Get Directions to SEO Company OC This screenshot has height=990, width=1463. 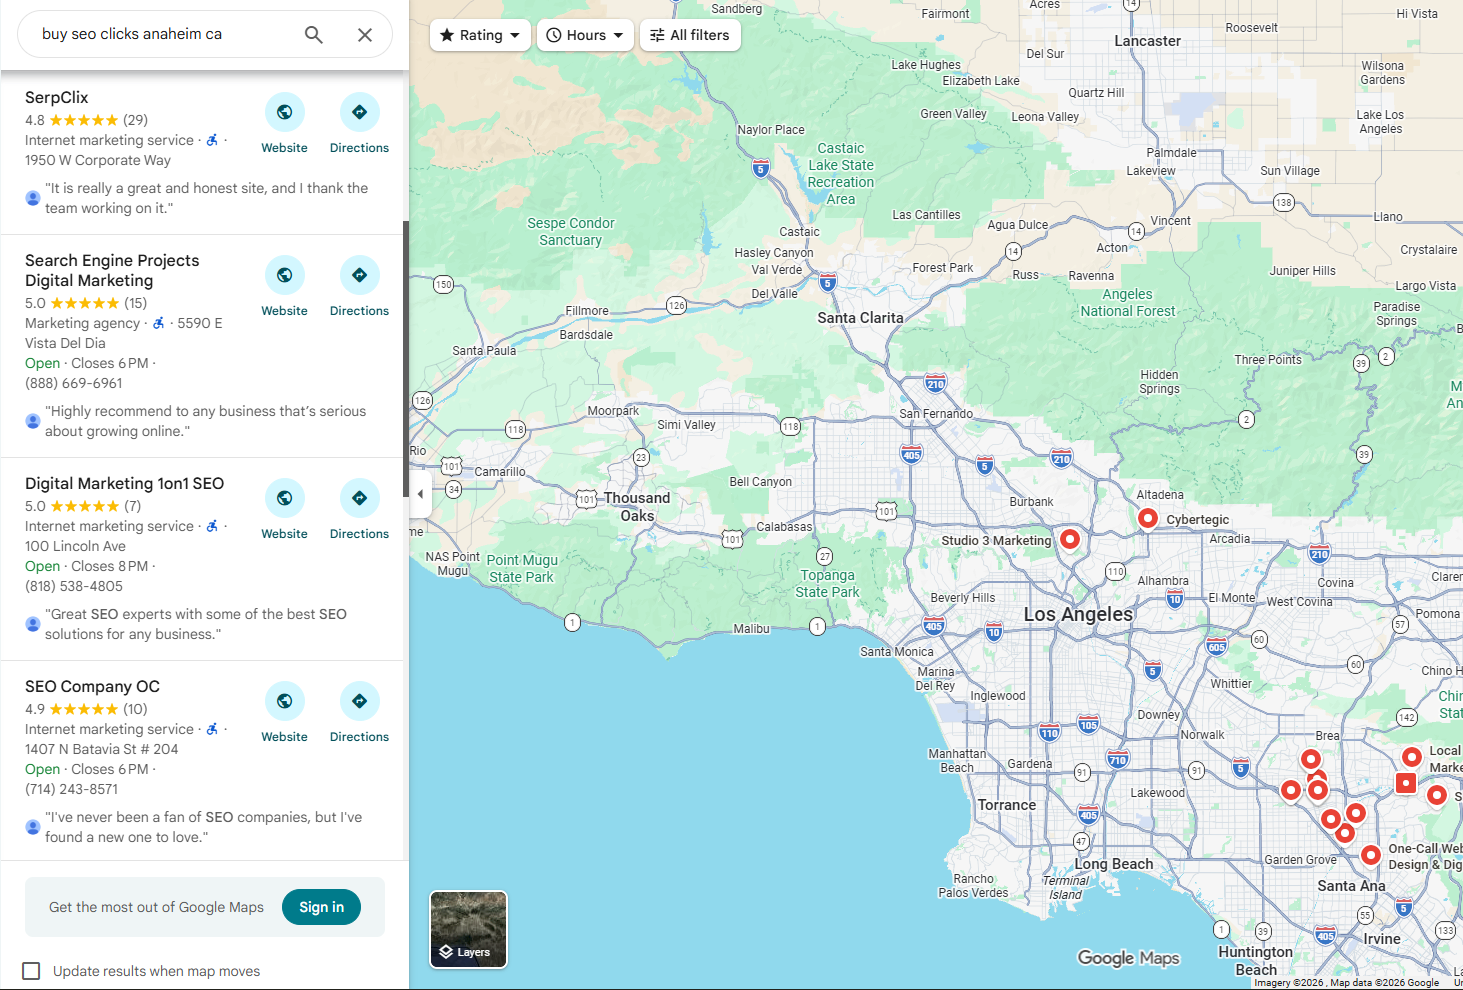click(358, 701)
